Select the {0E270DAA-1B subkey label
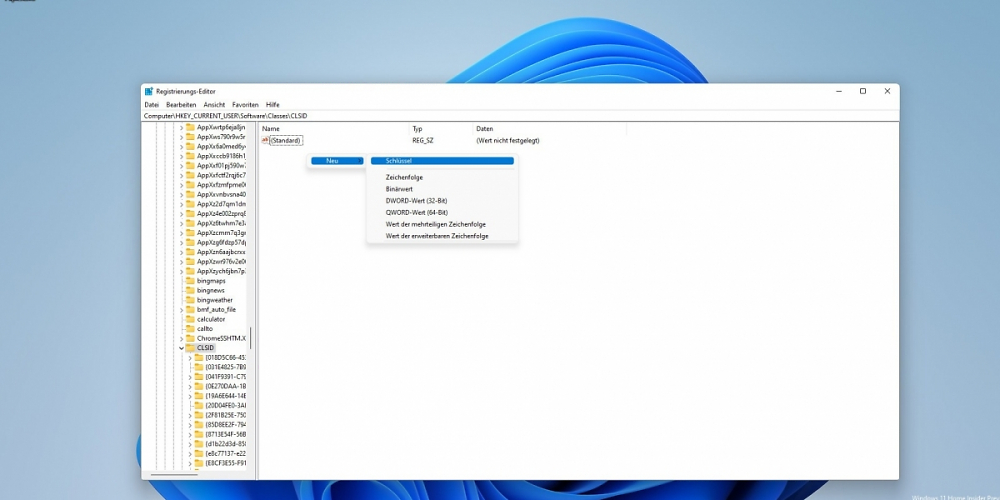The width and height of the screenshot is (1000, 500). point(226,386)
